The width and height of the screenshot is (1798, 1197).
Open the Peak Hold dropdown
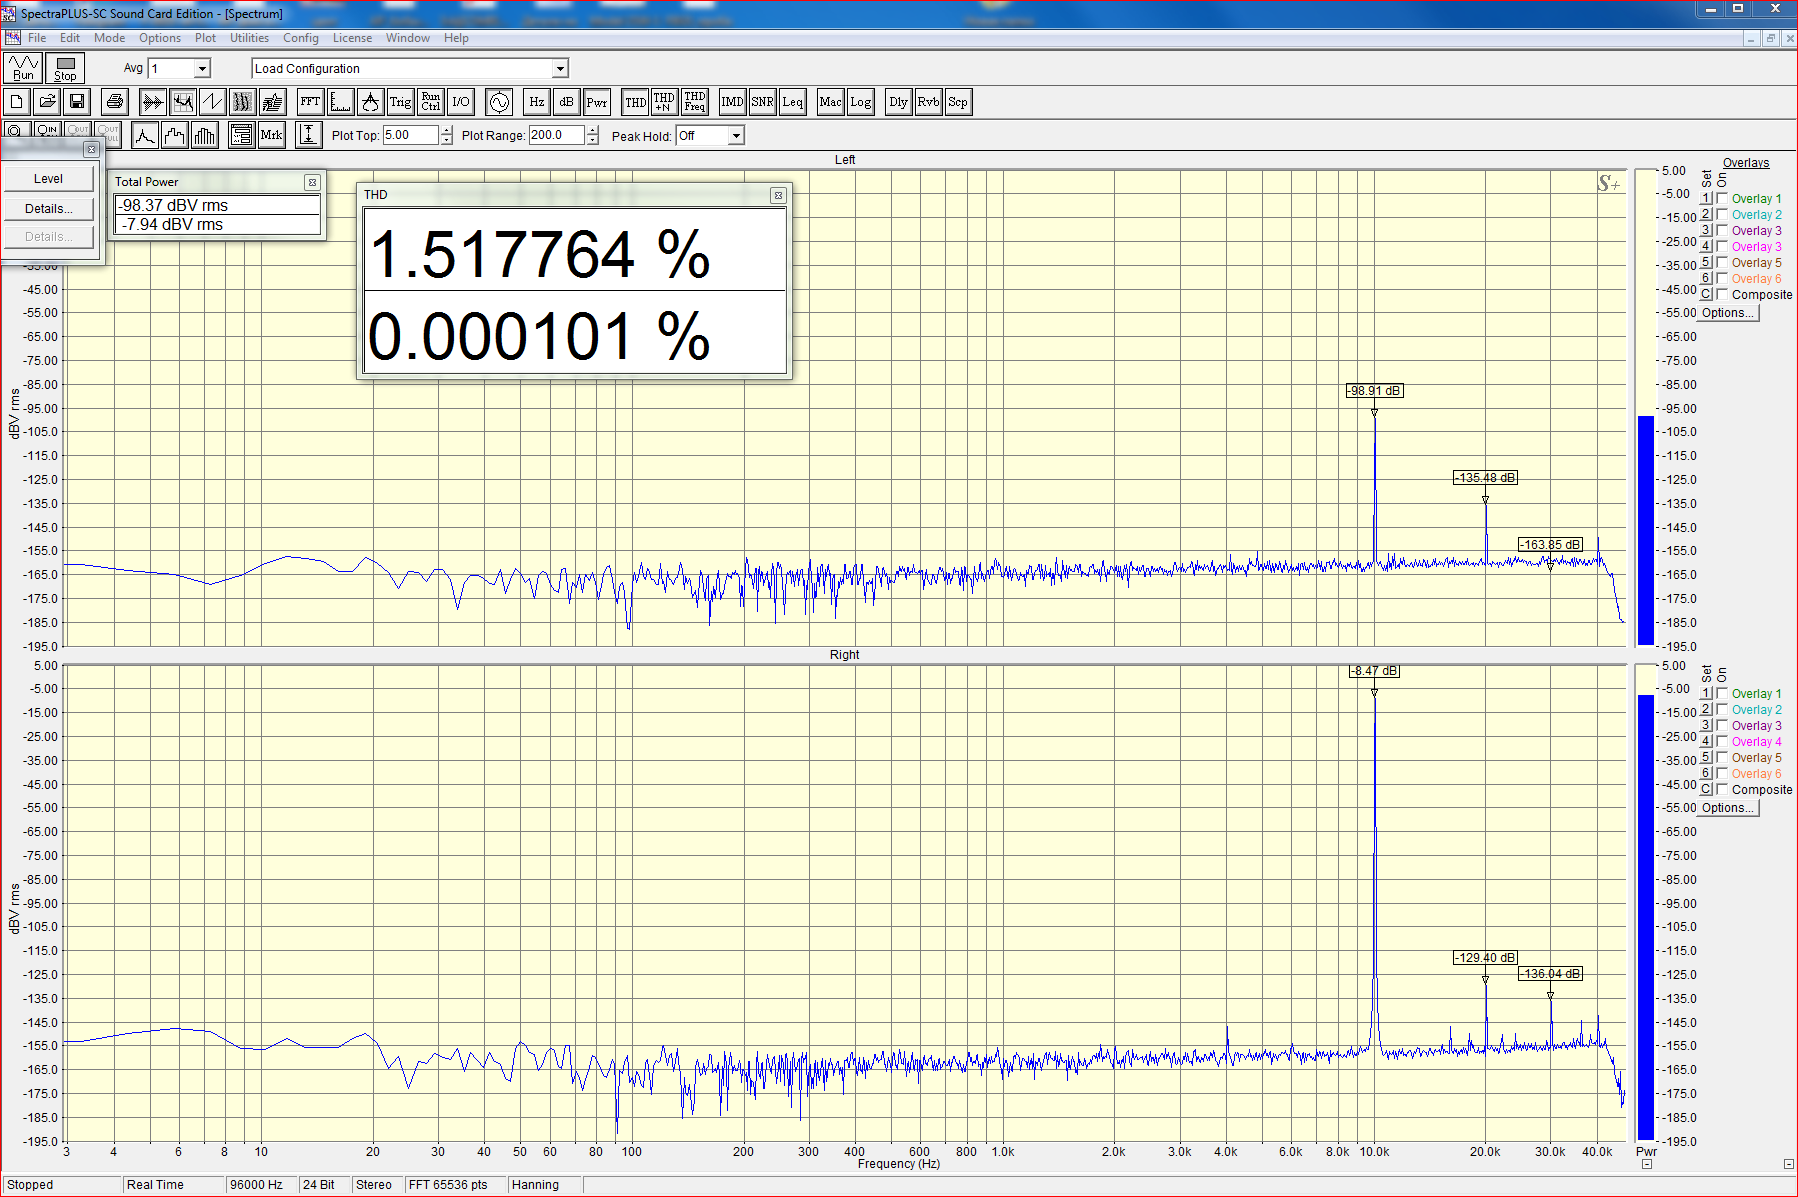pos(736,136)
